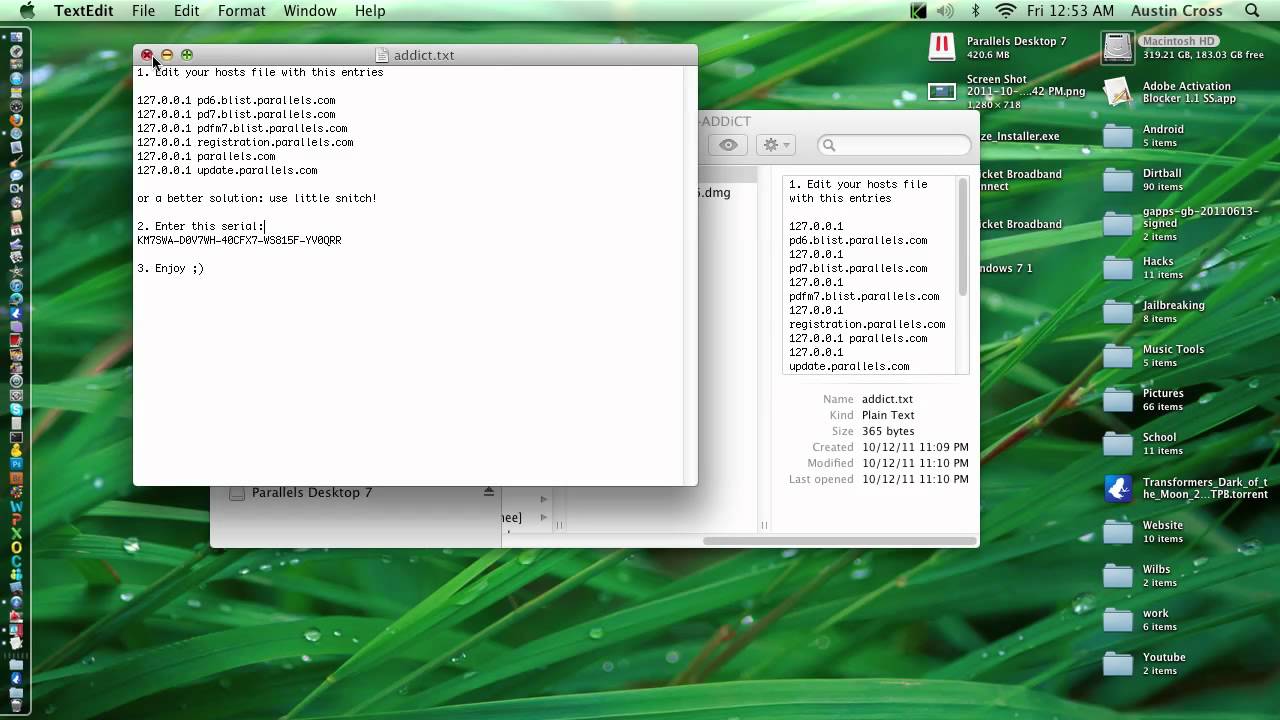Screen dimensions: 1280x720
Task: Click the Created date 10/12/11 11:09 PM
Action: [915, 447]
